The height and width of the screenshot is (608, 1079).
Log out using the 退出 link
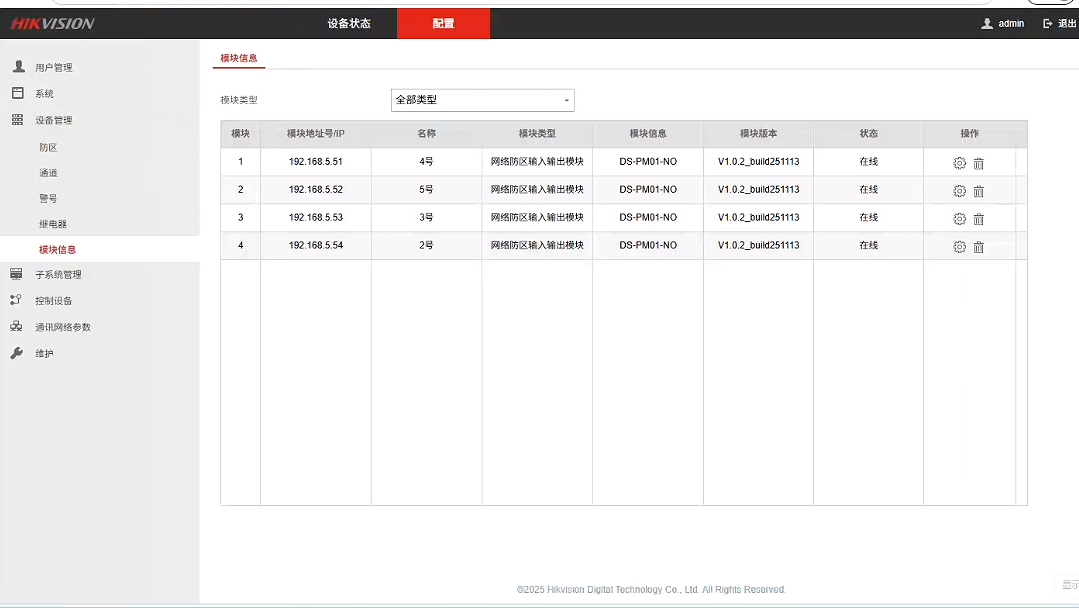tap(1059, 24)
